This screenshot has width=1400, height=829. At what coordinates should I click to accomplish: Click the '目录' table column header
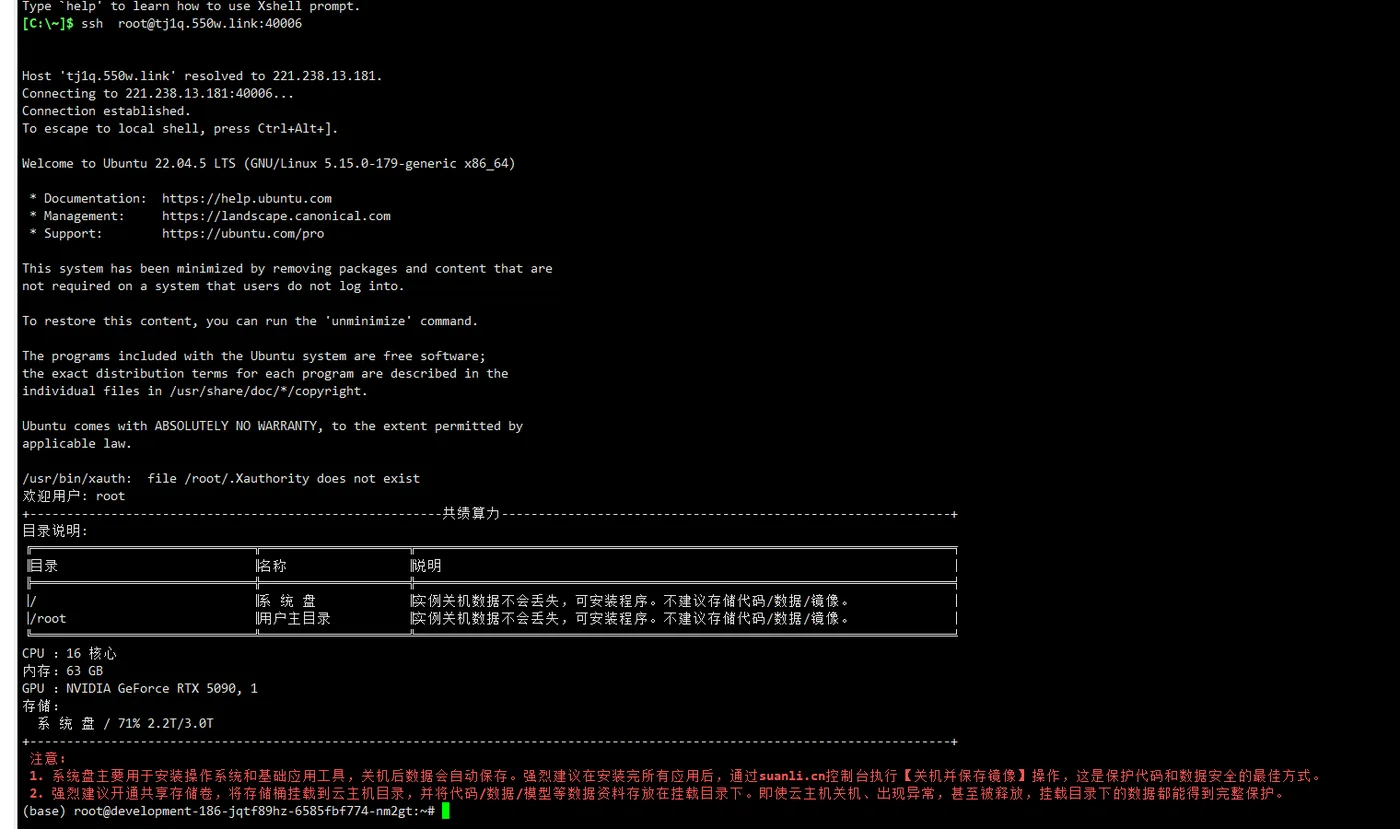[44, 566]
